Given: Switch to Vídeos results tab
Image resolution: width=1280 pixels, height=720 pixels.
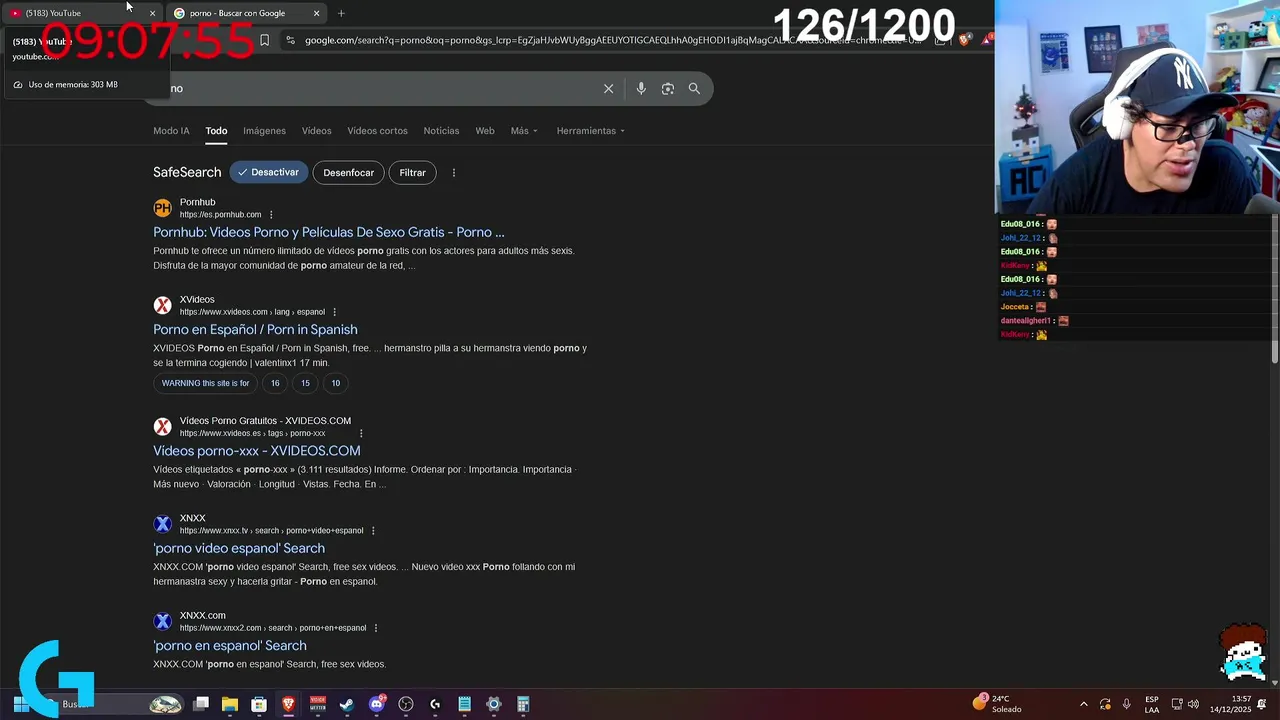Looking at the screenshot, I should click(x=316, y=131).
